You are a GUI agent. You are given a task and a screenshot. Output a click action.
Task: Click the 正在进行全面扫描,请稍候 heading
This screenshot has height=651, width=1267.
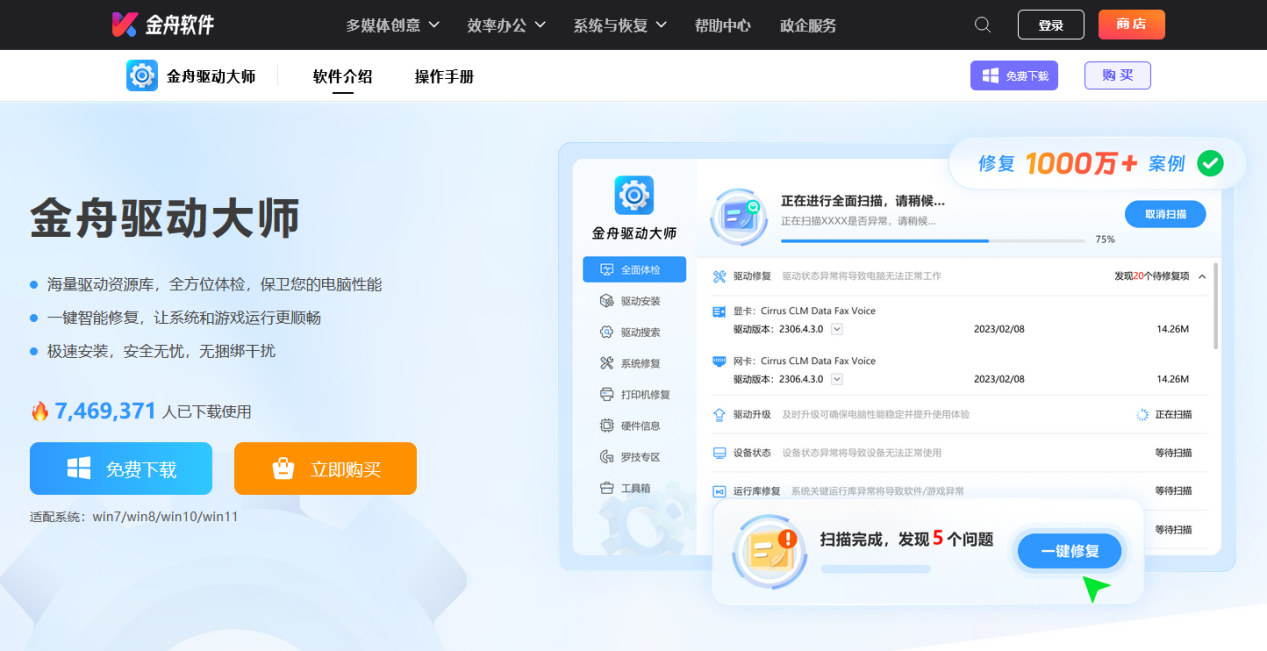coord(863,200)
